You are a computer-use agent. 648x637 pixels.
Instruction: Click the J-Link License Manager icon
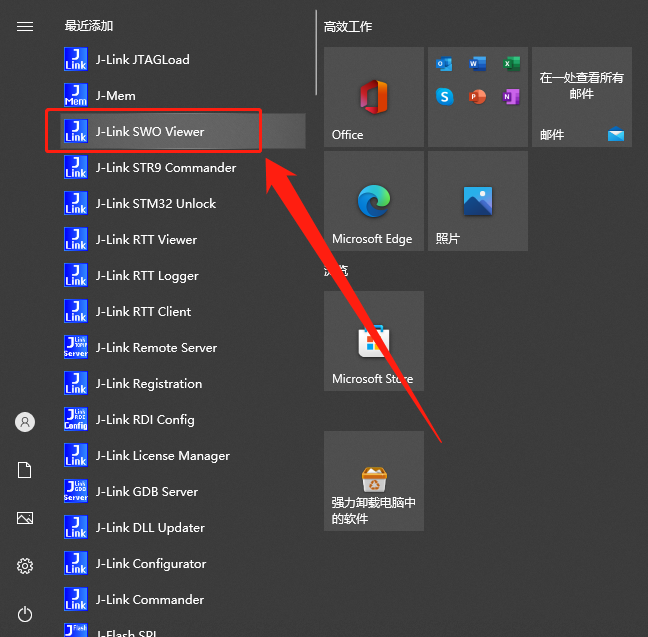coord(76,455)
